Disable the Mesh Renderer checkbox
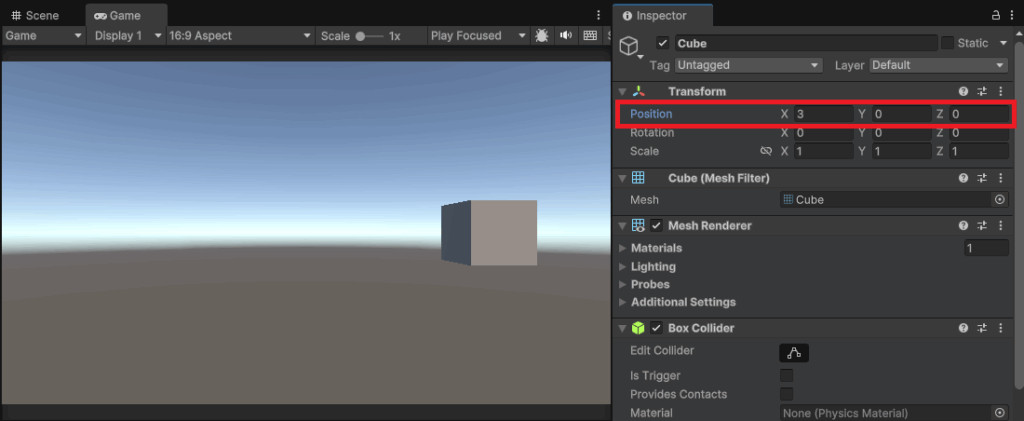 [x=656, y=226]
